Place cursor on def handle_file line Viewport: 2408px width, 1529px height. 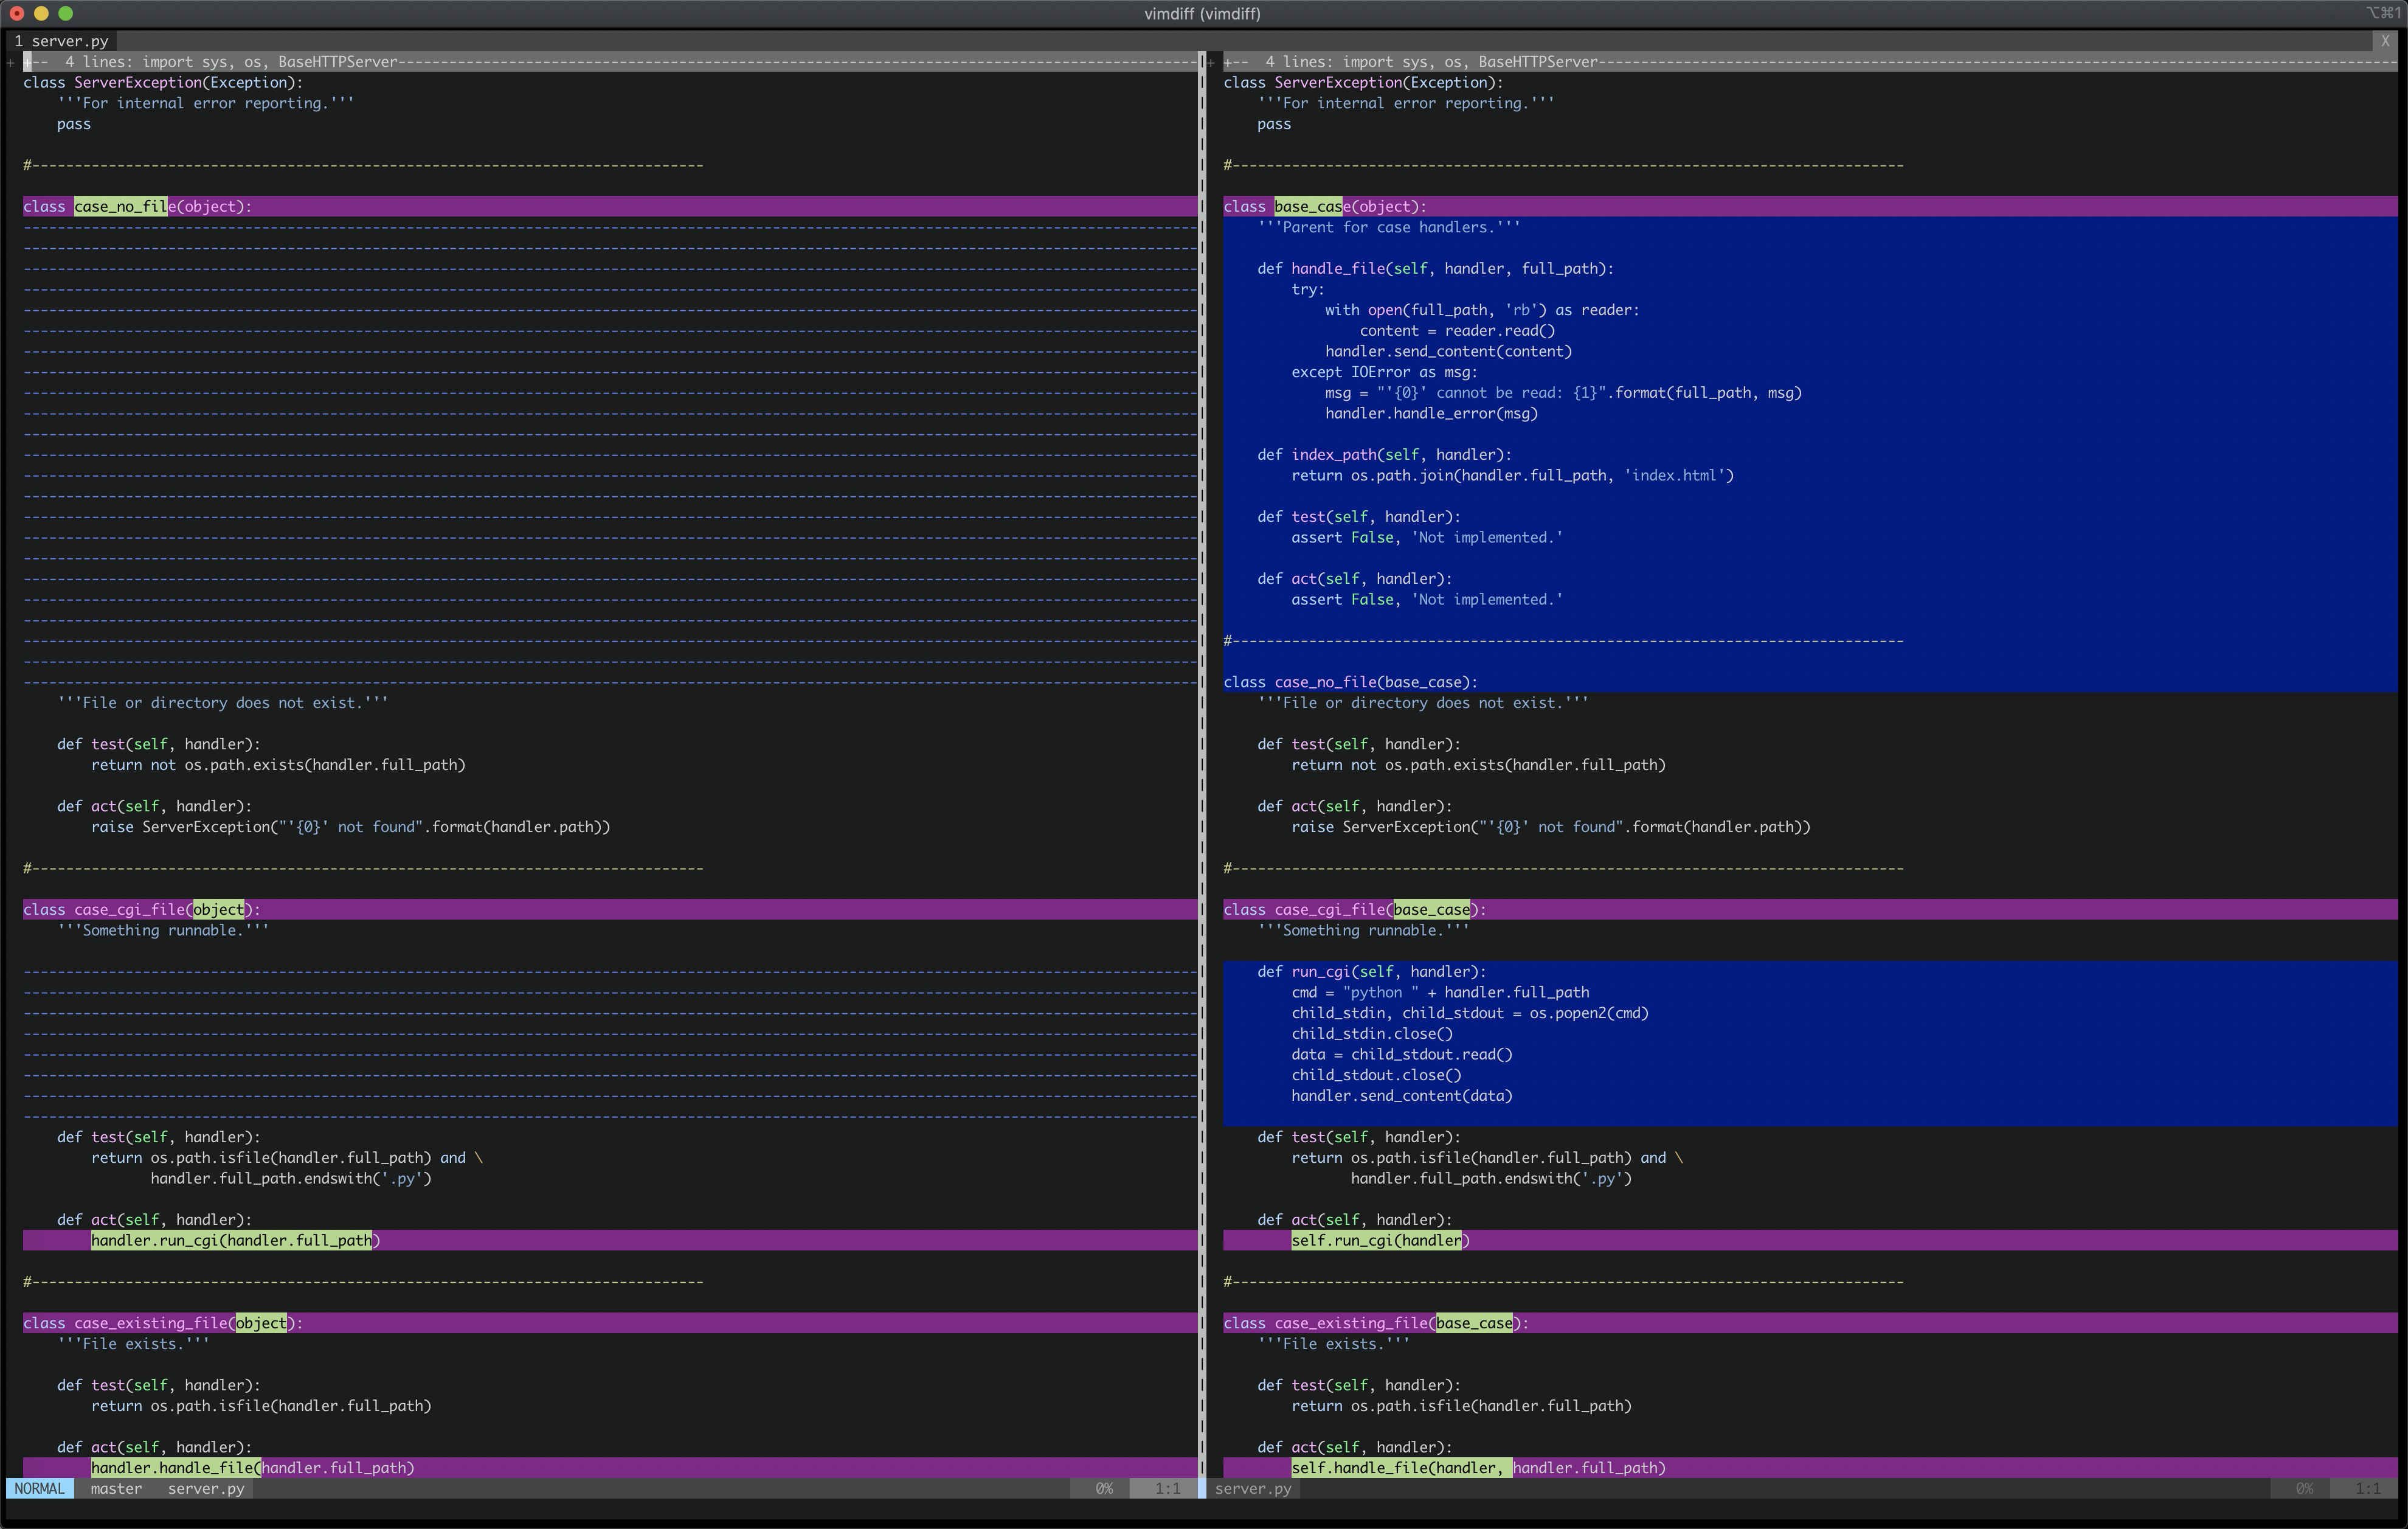tap(1435, 268)
